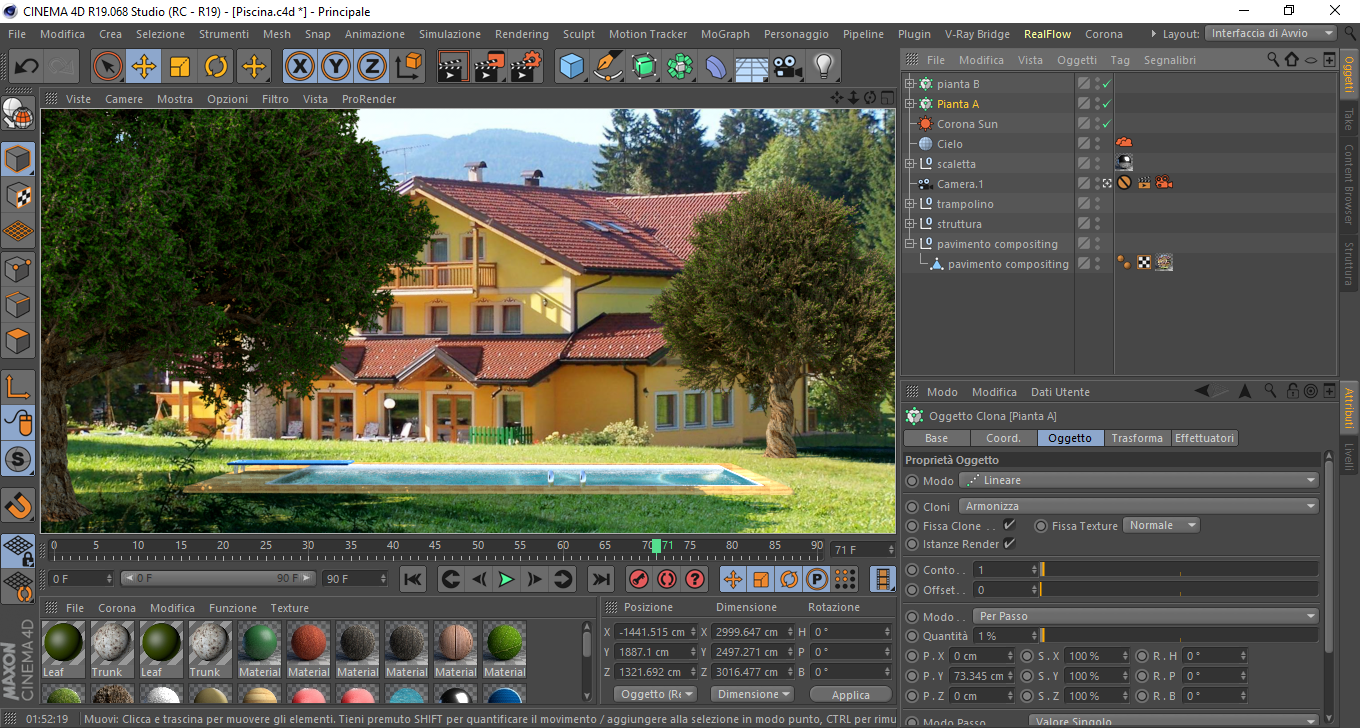Screen dimensions: 1360x728
Task: Switch to Texture mode in left palette
Action: click(x=18, y=195)
